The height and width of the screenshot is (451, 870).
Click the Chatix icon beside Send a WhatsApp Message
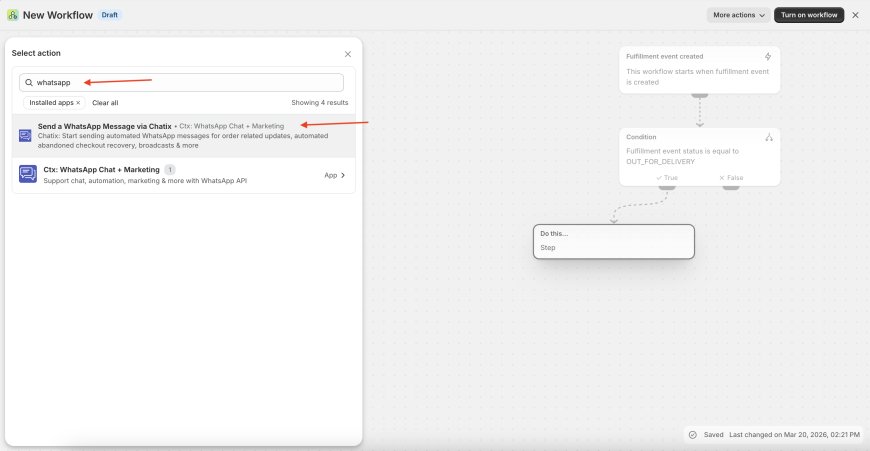tap(26, 135)
